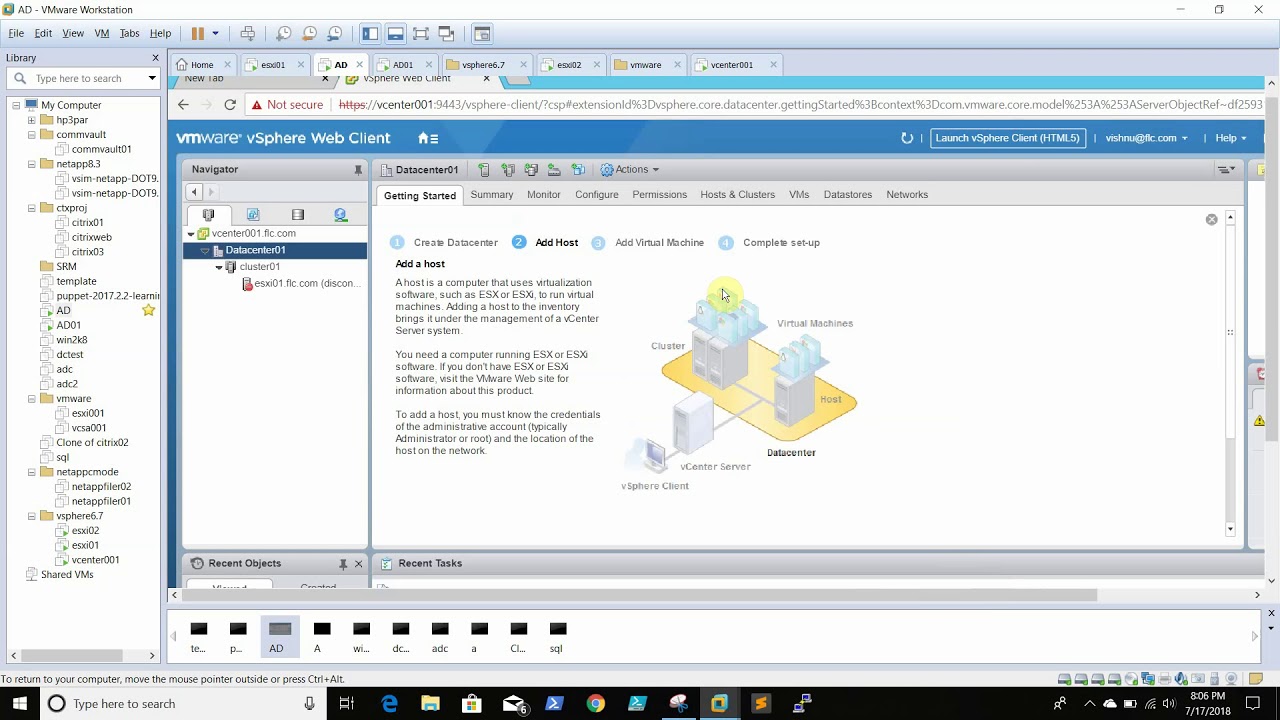Open the vishnu@flc.com user dropdown
This screenshot has height=720, width=1280.
tap(1146, 138)
